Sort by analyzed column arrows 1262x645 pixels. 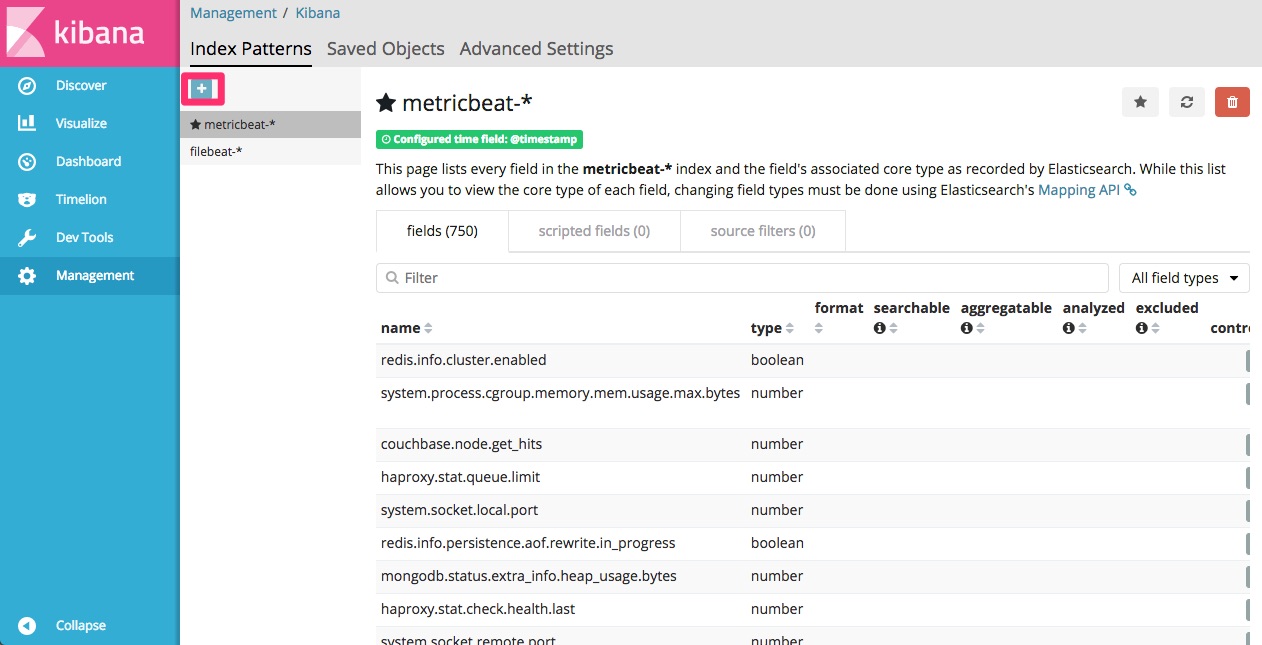tap(1082, 328)
